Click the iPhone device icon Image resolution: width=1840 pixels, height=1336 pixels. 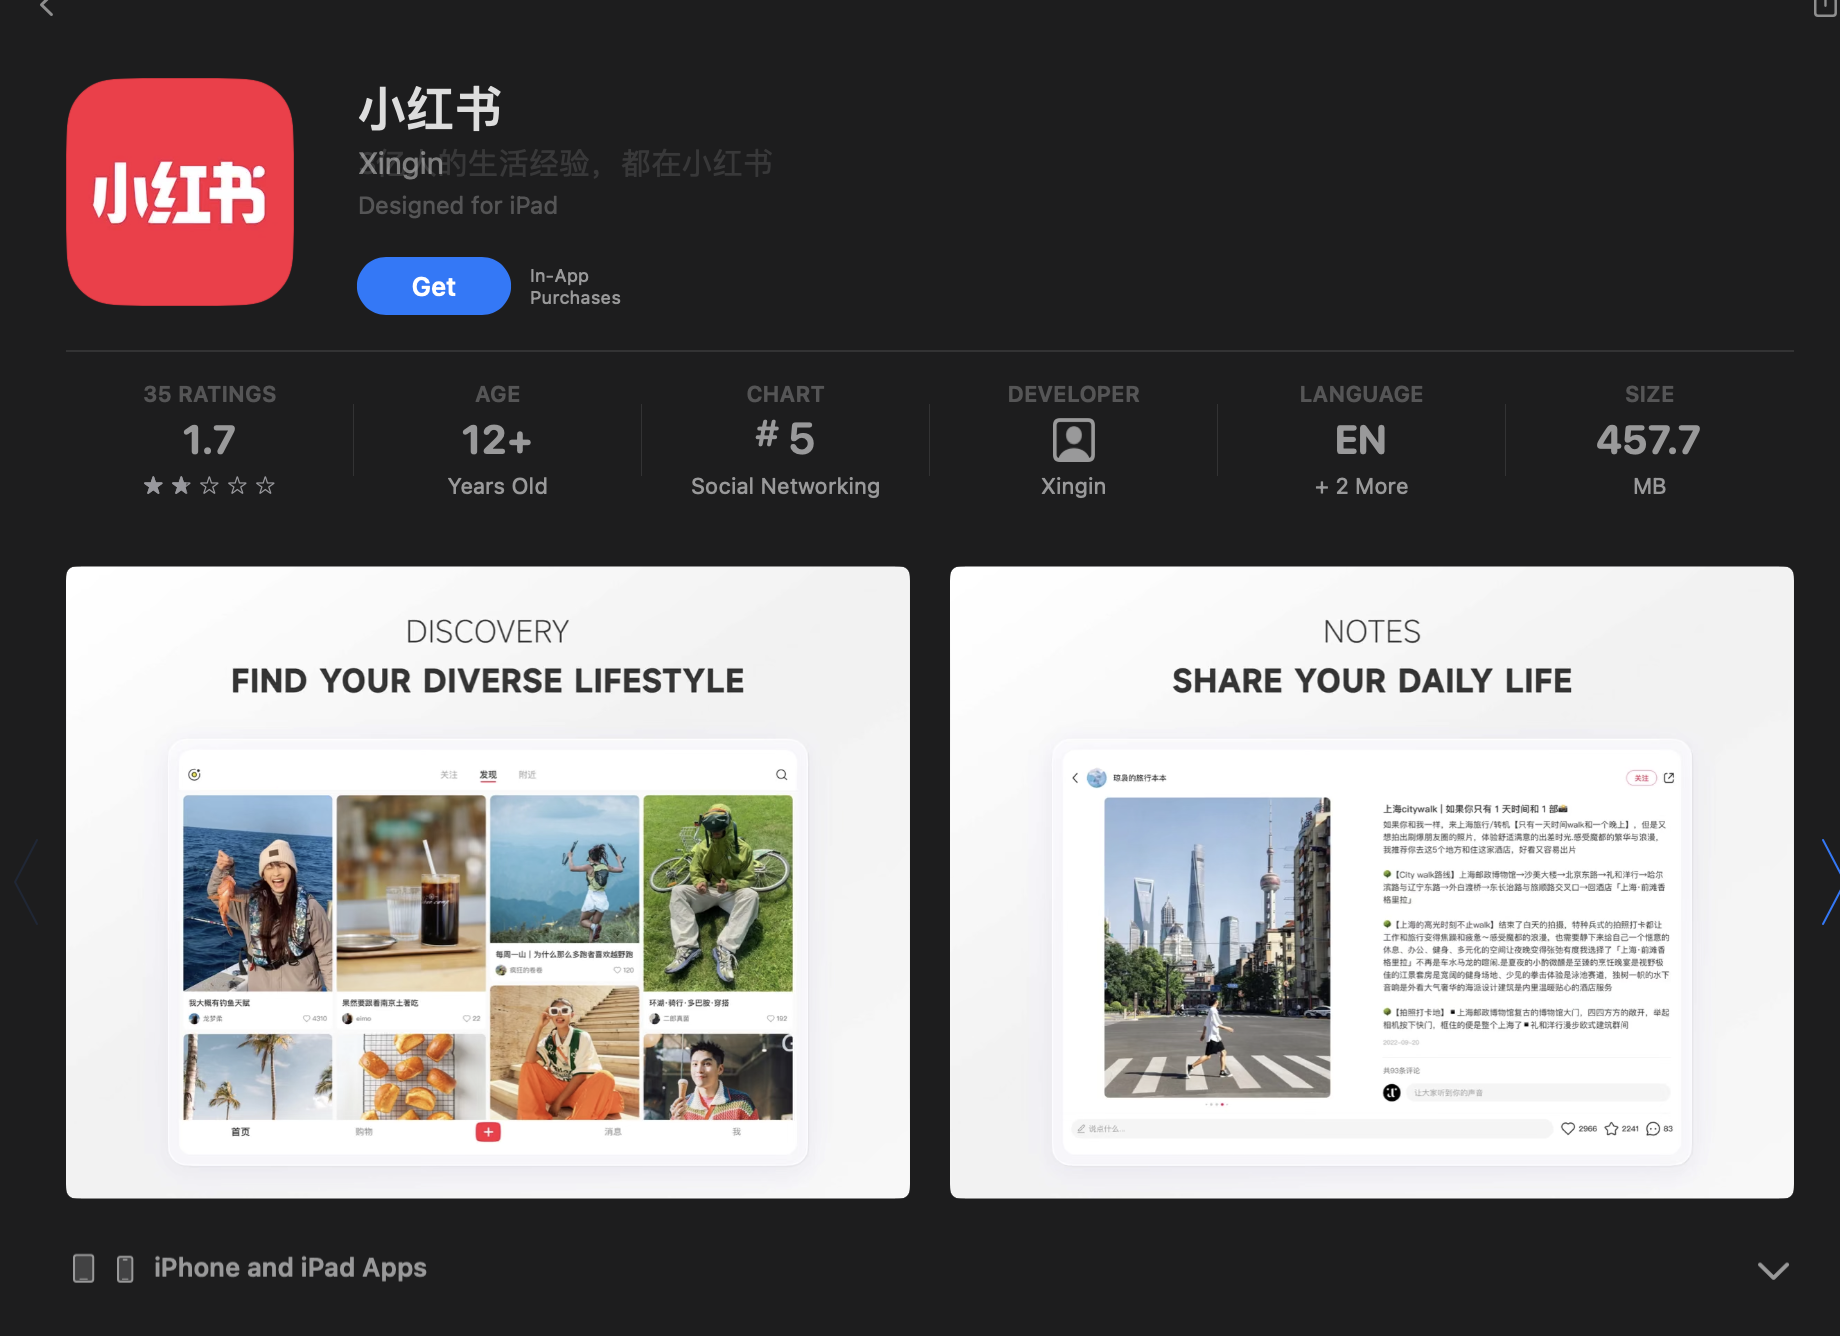[125, 1268]
